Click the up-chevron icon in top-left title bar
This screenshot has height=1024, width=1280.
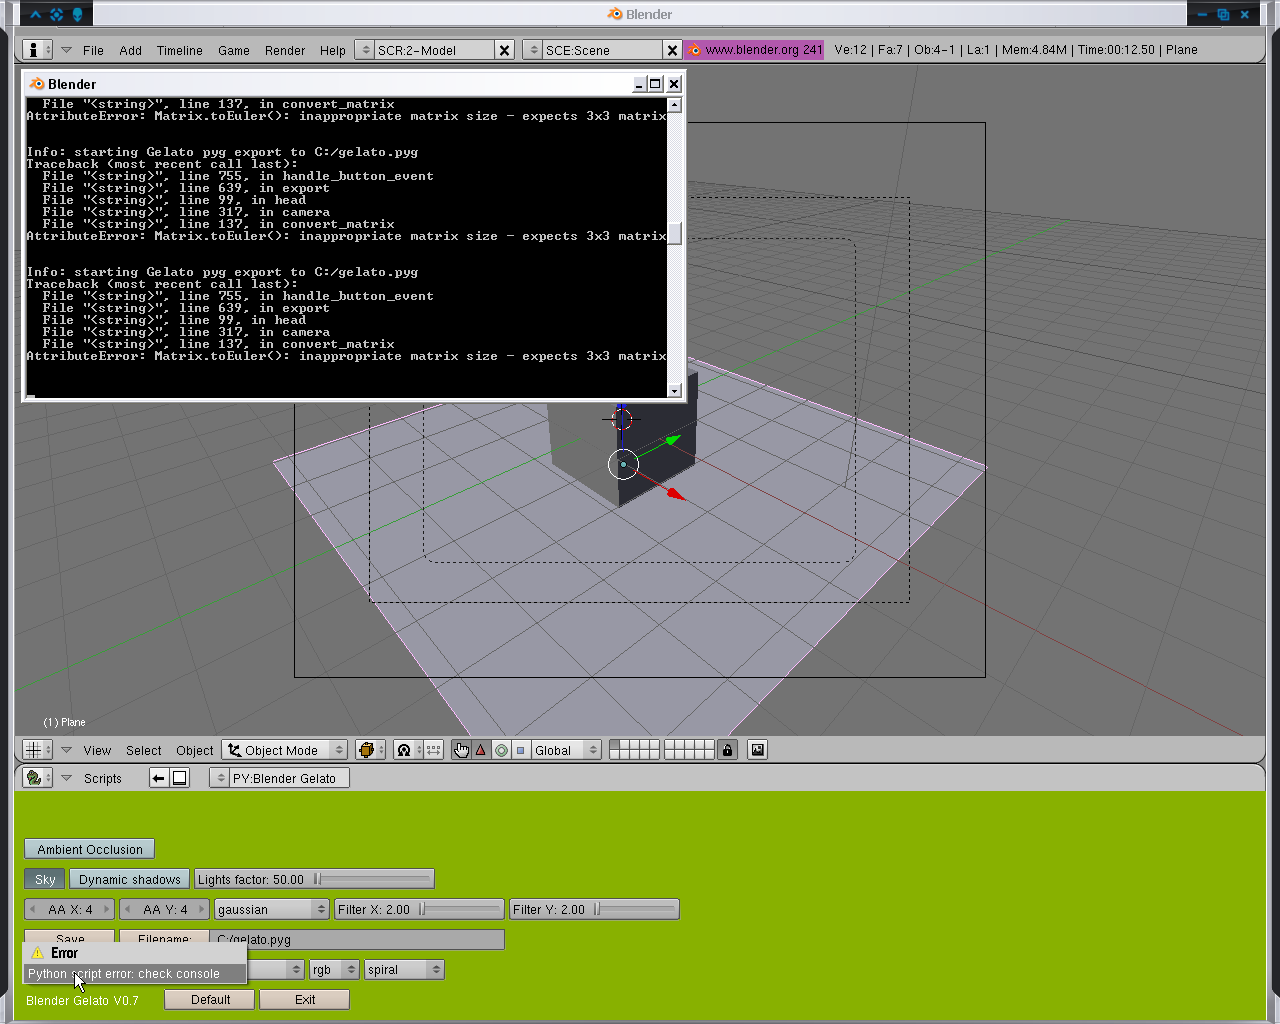coord(36,14)
